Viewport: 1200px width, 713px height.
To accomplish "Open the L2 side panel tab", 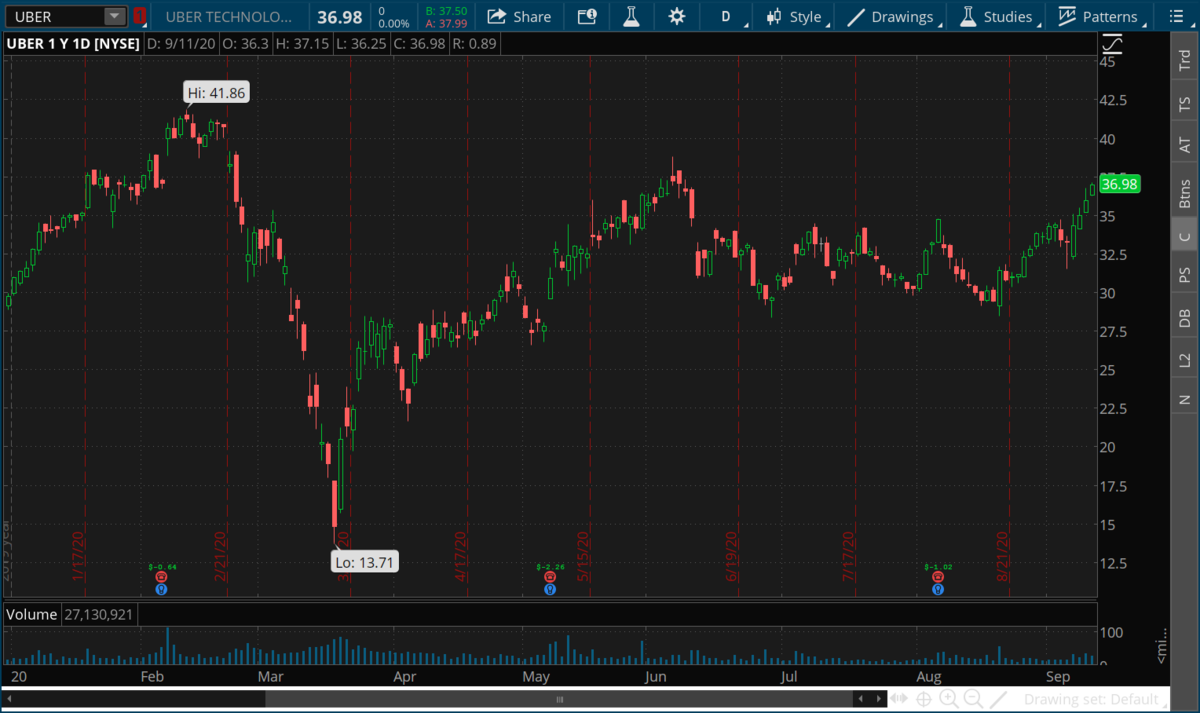I will (x=1185, y=359).
